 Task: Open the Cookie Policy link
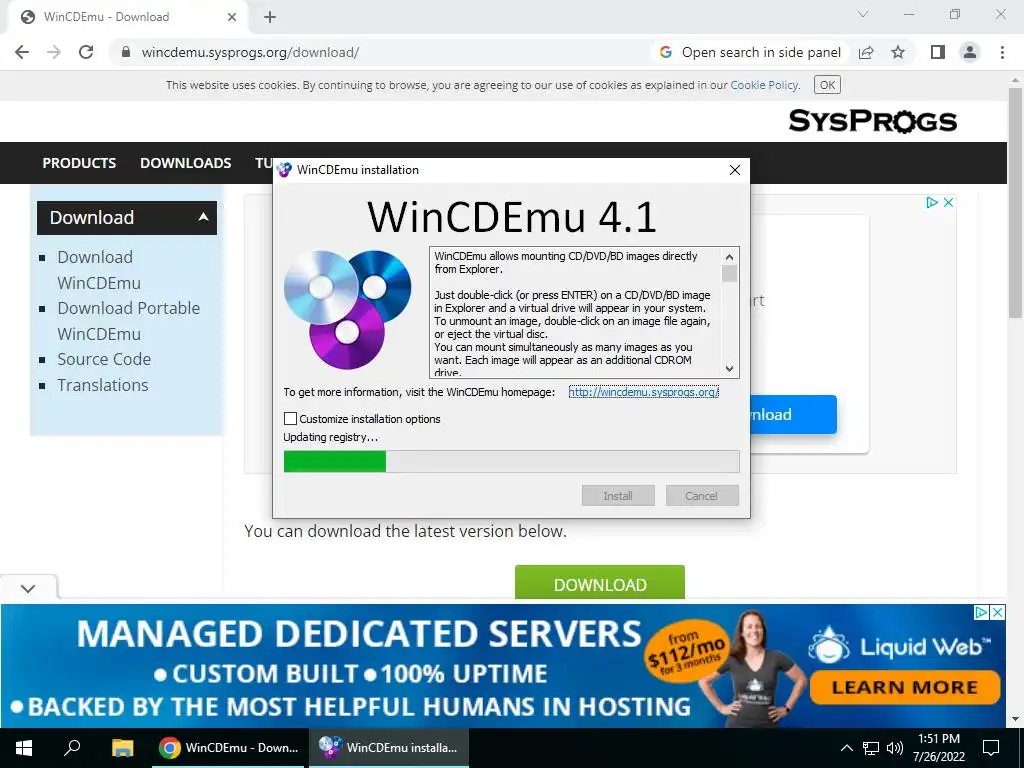[x=764, y=85]
